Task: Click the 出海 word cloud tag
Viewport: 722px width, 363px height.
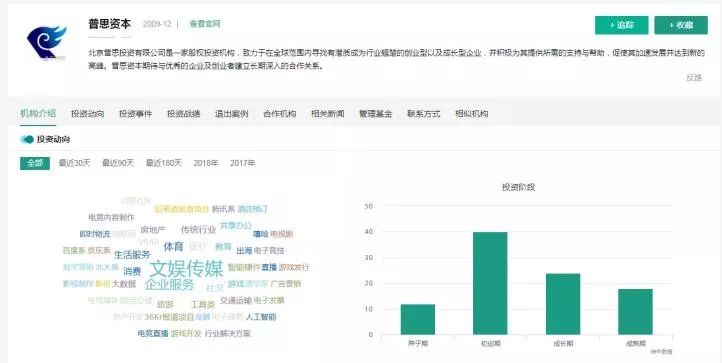Action: 244,251
